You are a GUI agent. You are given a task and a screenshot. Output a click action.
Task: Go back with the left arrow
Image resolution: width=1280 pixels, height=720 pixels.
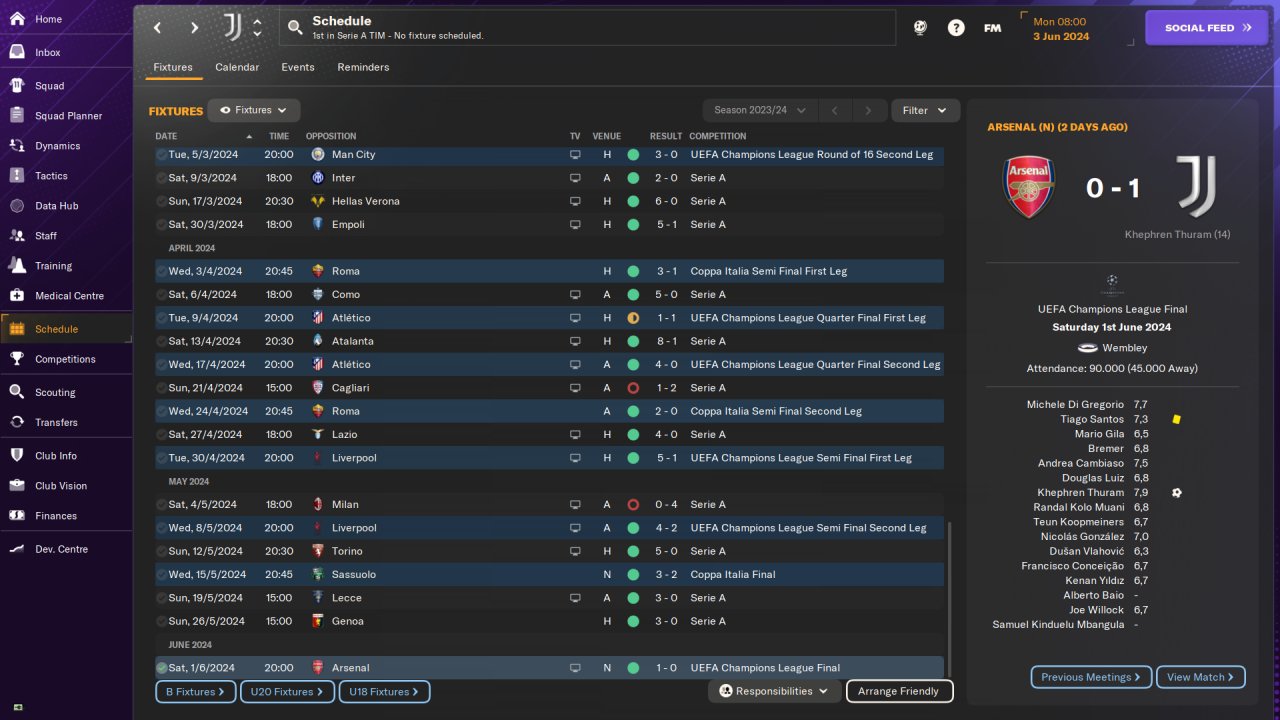(x=157, y=28)
